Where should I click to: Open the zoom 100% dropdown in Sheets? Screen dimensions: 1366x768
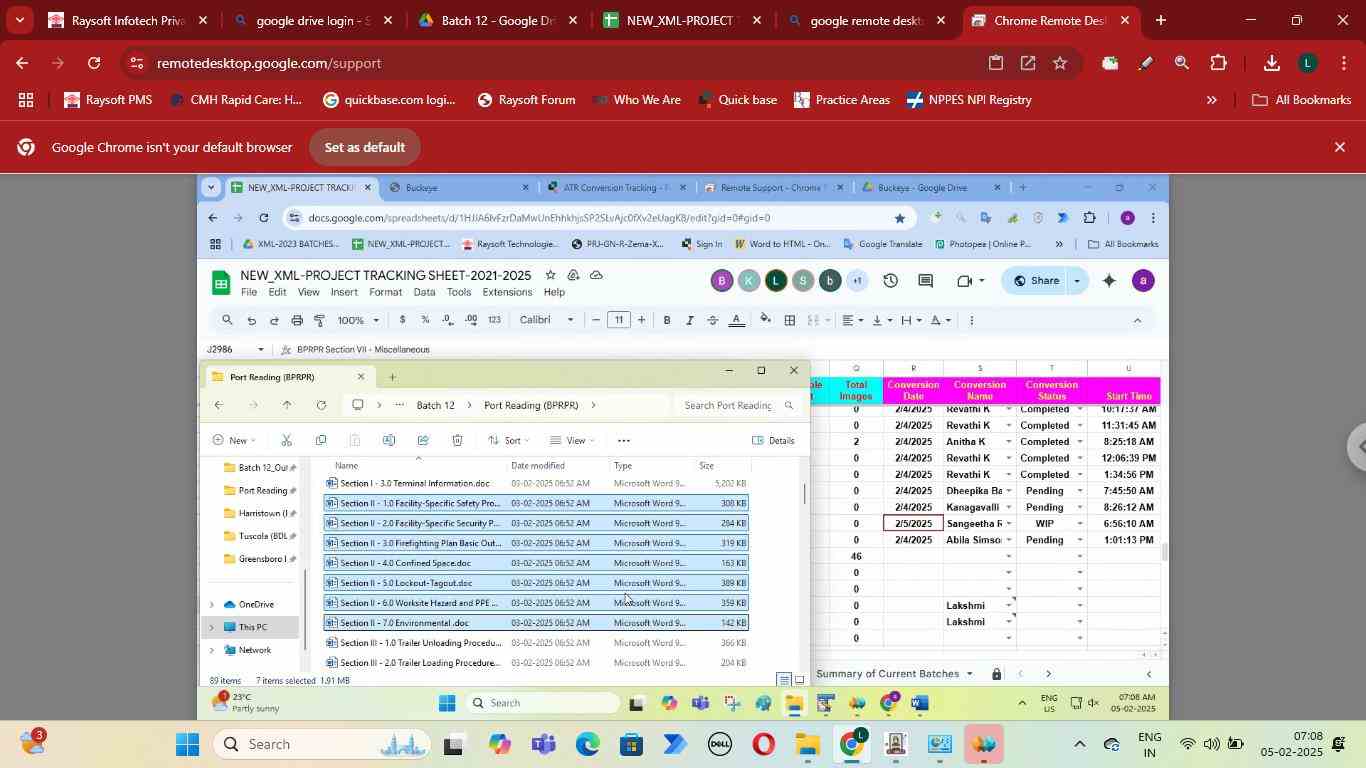[358, 320]
